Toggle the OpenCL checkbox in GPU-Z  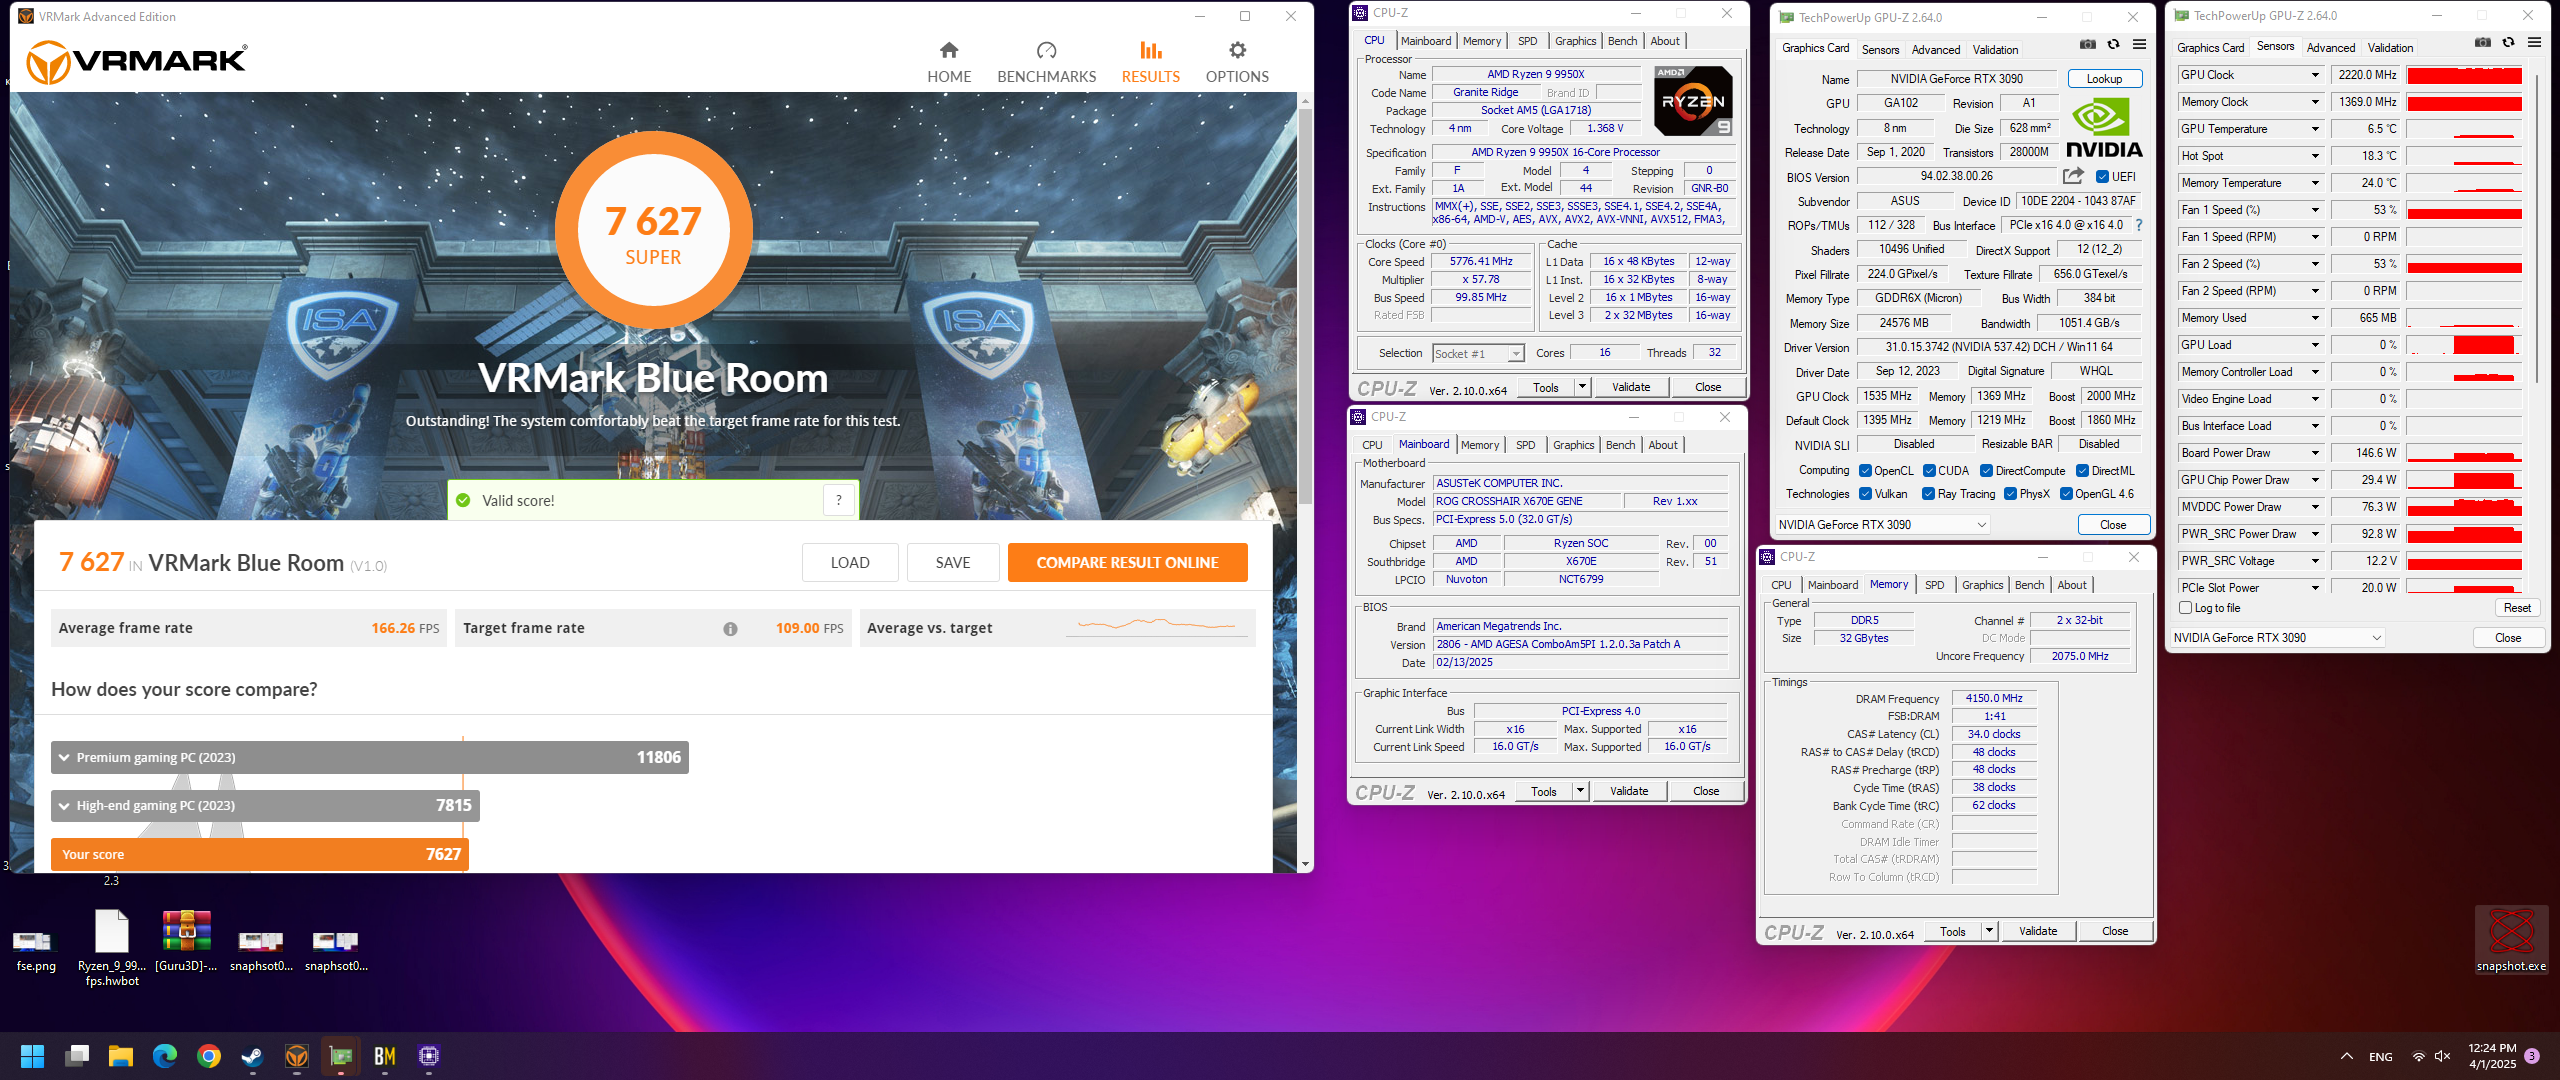pos(1865,471)
